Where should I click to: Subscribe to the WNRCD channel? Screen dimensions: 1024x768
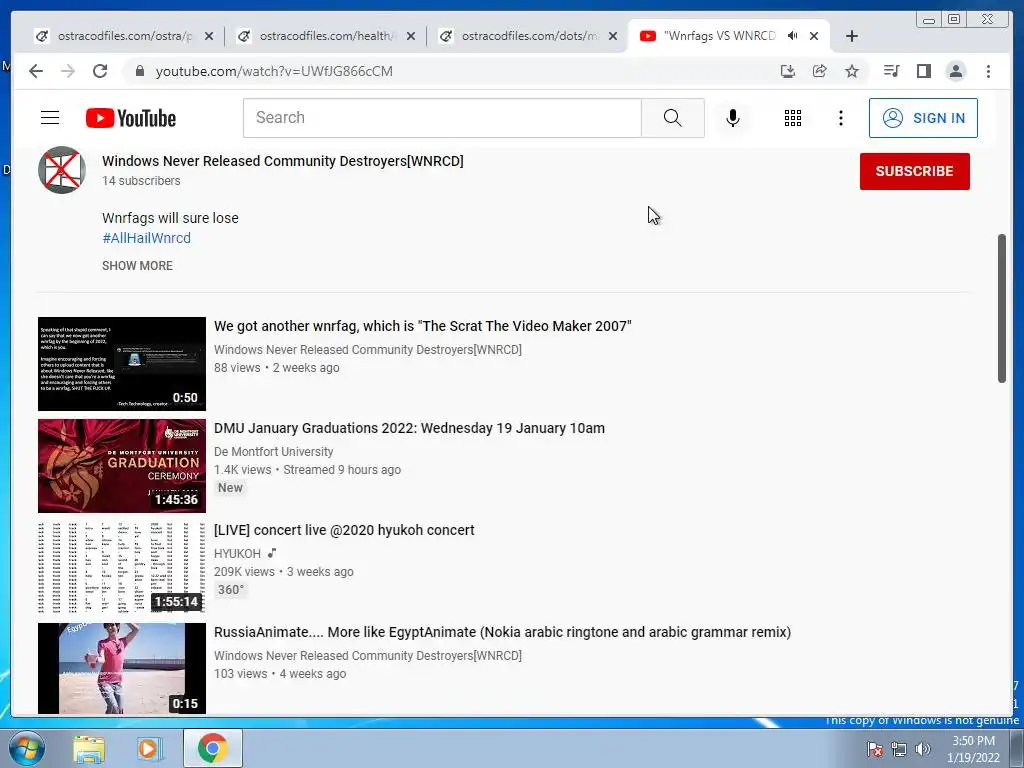[x=914, y=171]
